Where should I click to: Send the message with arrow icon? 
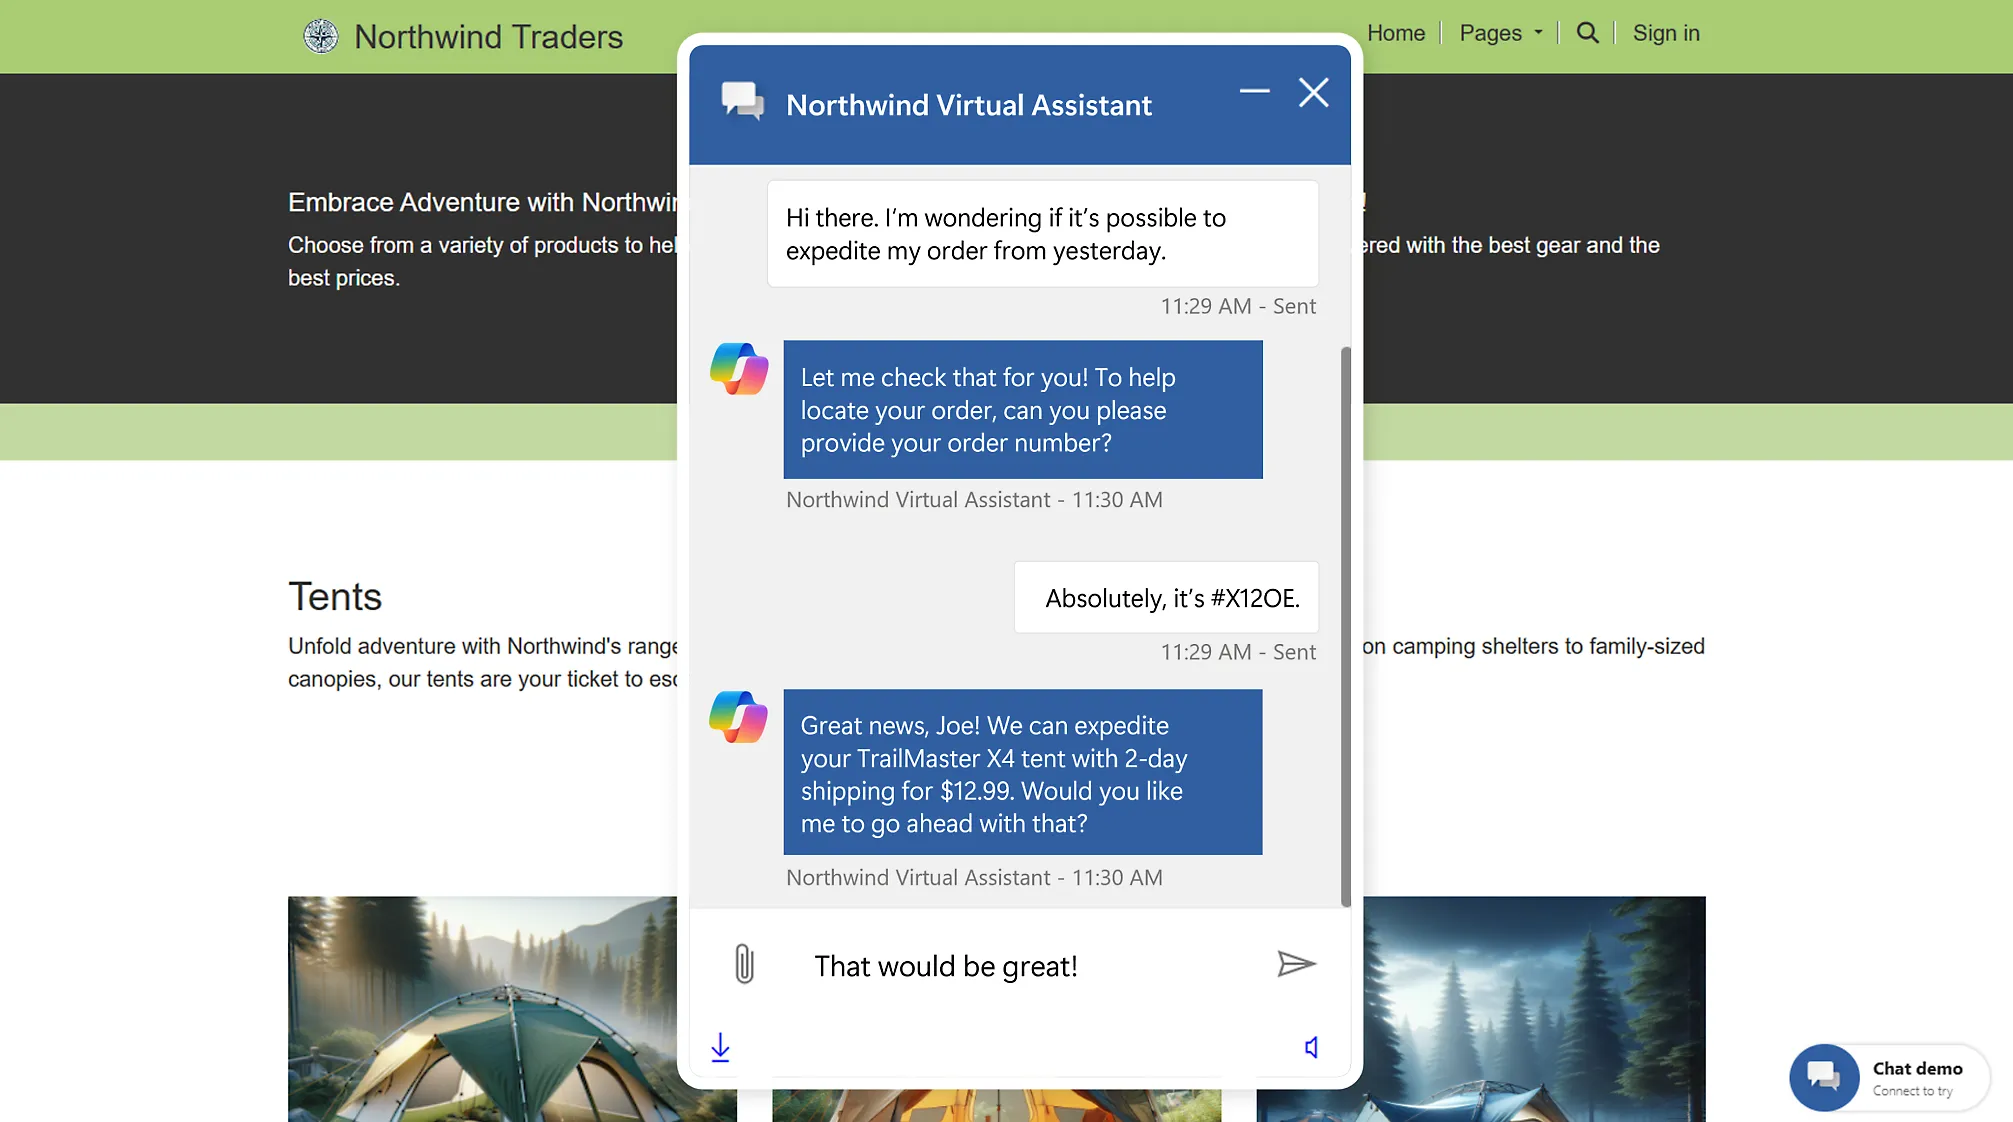[1296, 964]
